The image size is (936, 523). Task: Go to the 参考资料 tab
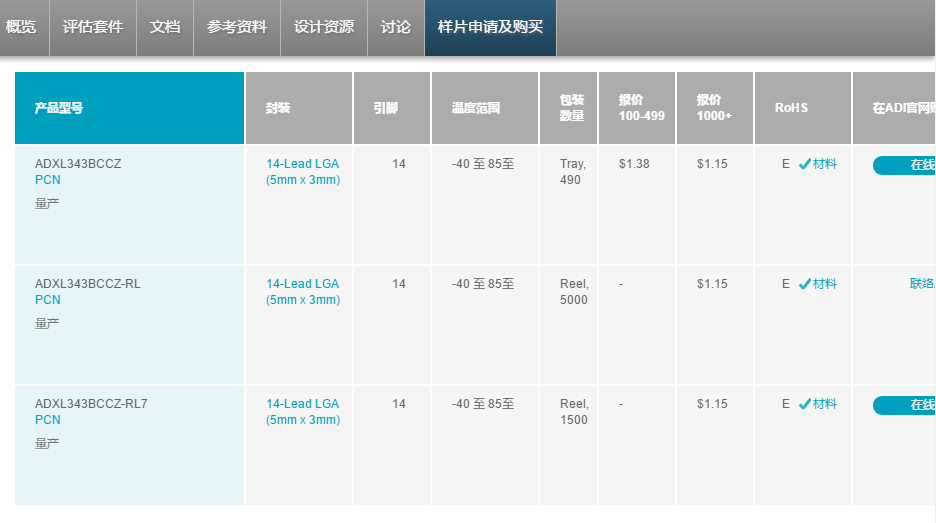[237, 27]
